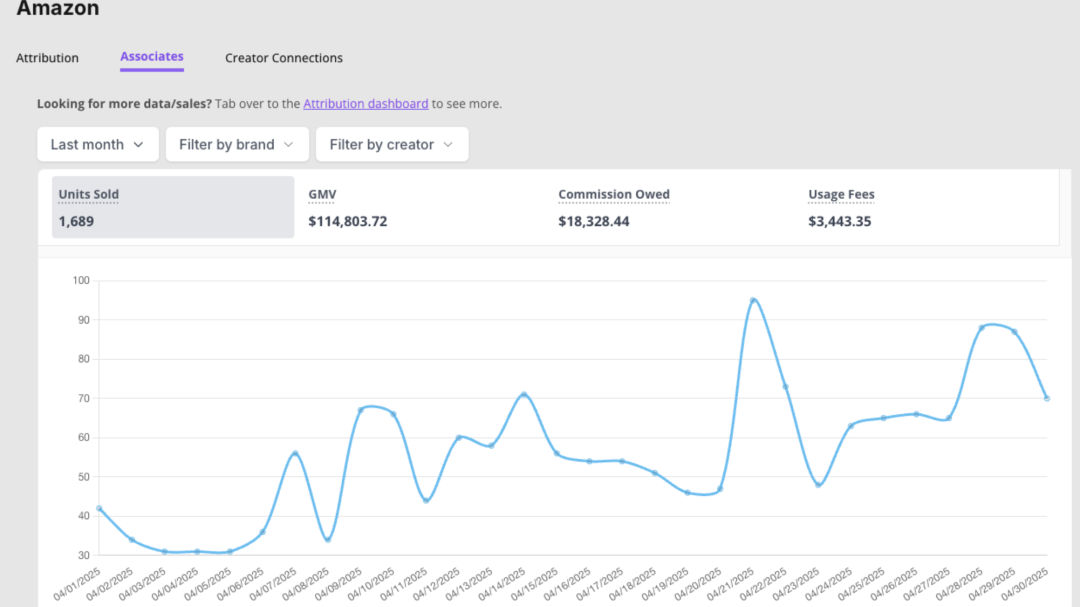Viewport: 1080px width, 607px height.
Task: Click the 04/14/2025 data point near 71
Action: tap(524, 395)
